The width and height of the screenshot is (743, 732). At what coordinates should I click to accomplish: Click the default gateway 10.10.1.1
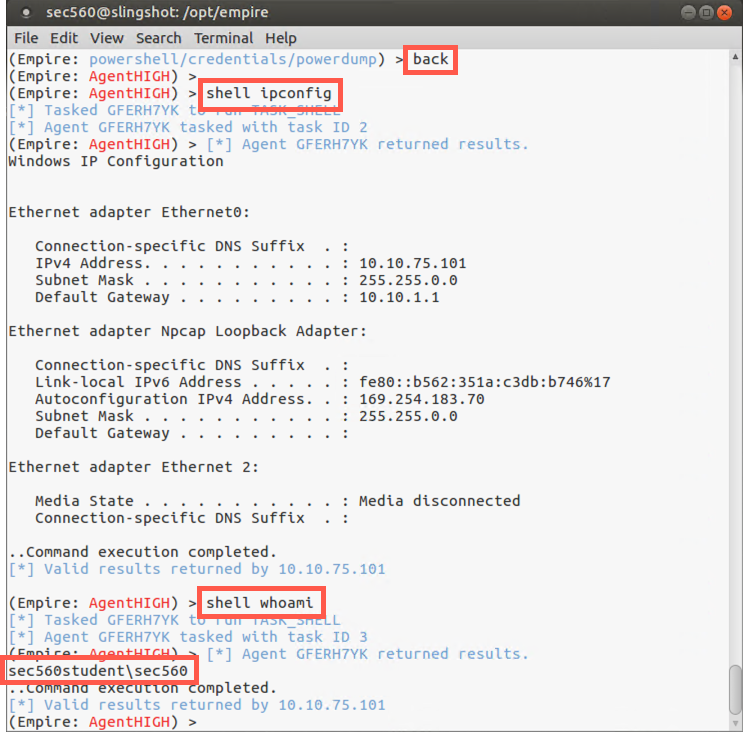click(399, 297)
